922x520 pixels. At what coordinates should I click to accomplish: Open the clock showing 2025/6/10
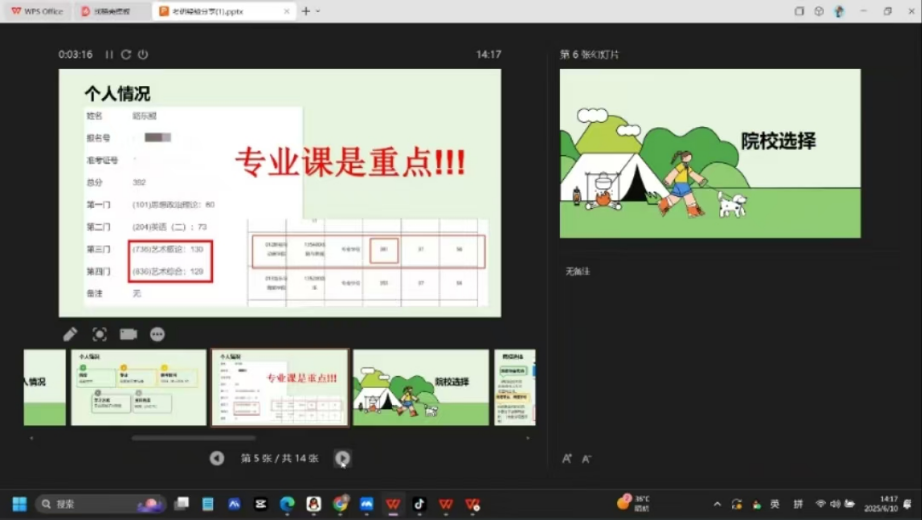(880, 504)
